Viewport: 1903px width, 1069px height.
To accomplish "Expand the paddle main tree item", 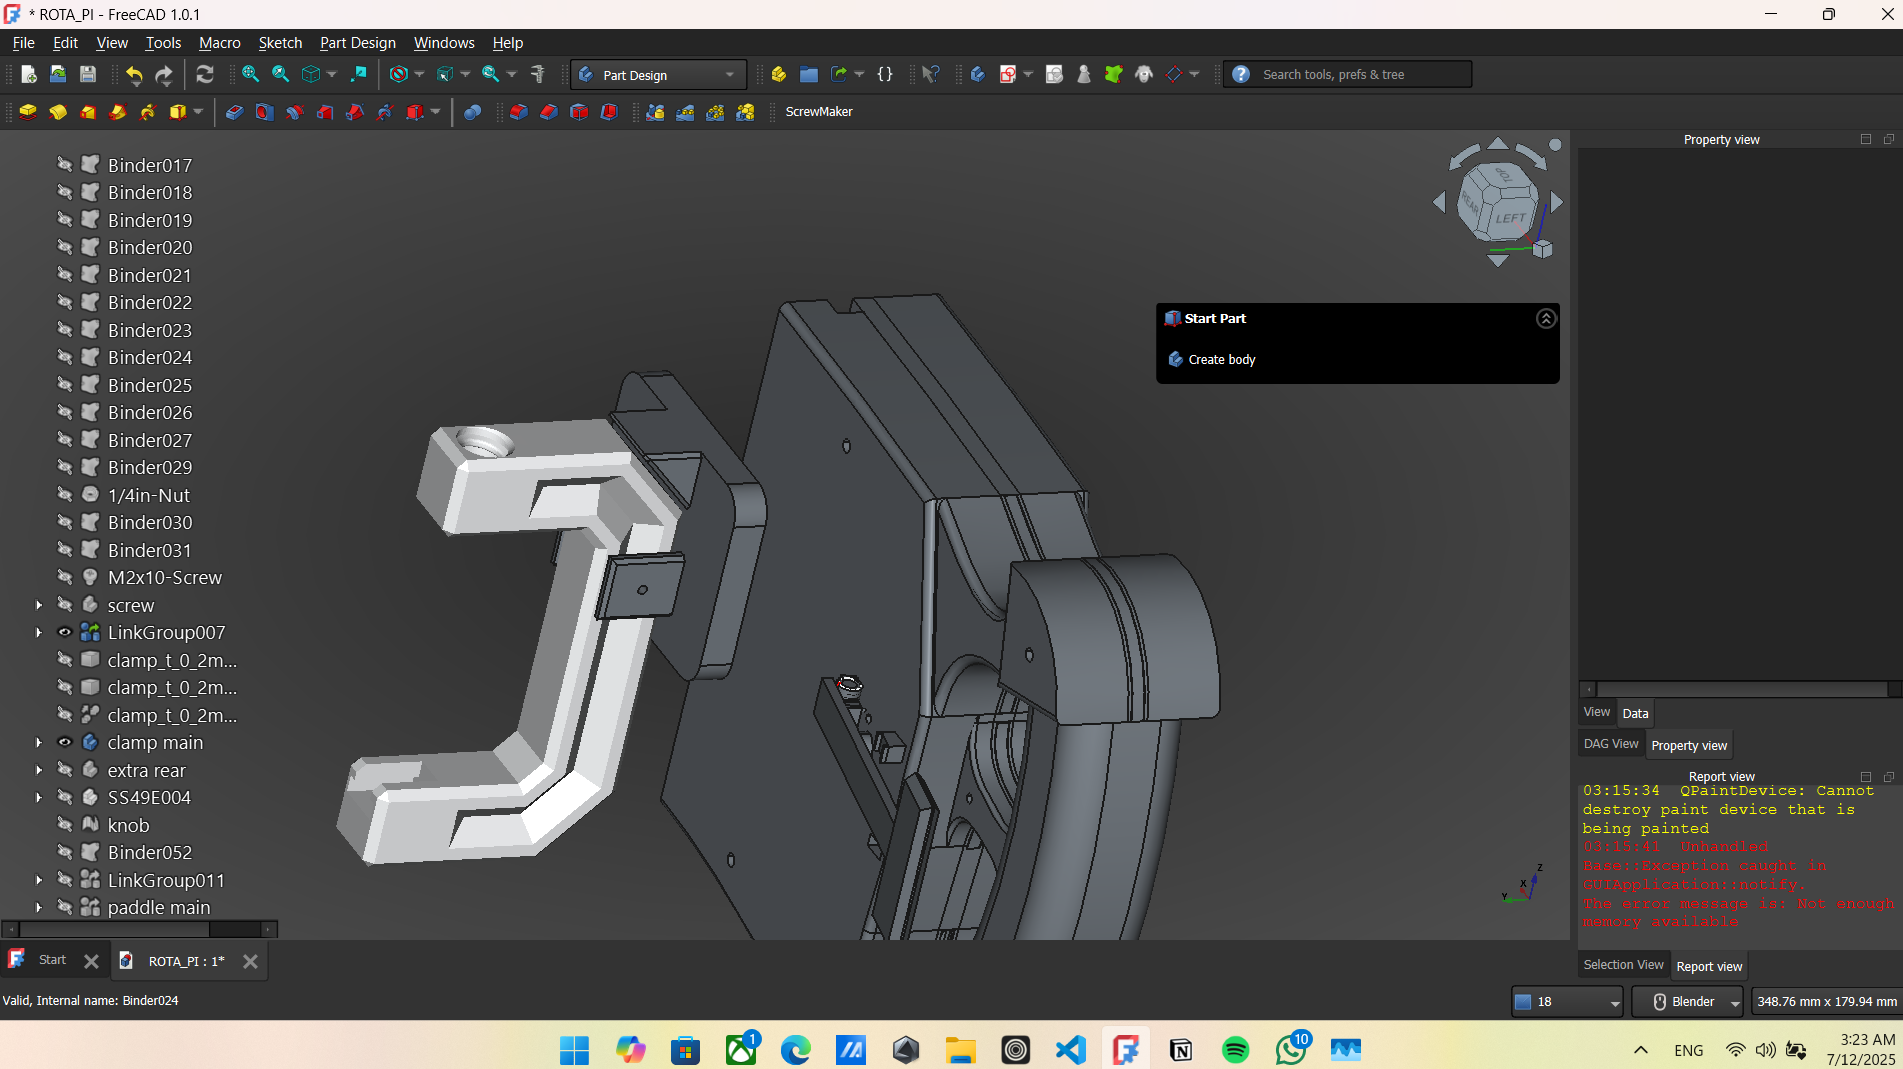I will pos(39,908).
